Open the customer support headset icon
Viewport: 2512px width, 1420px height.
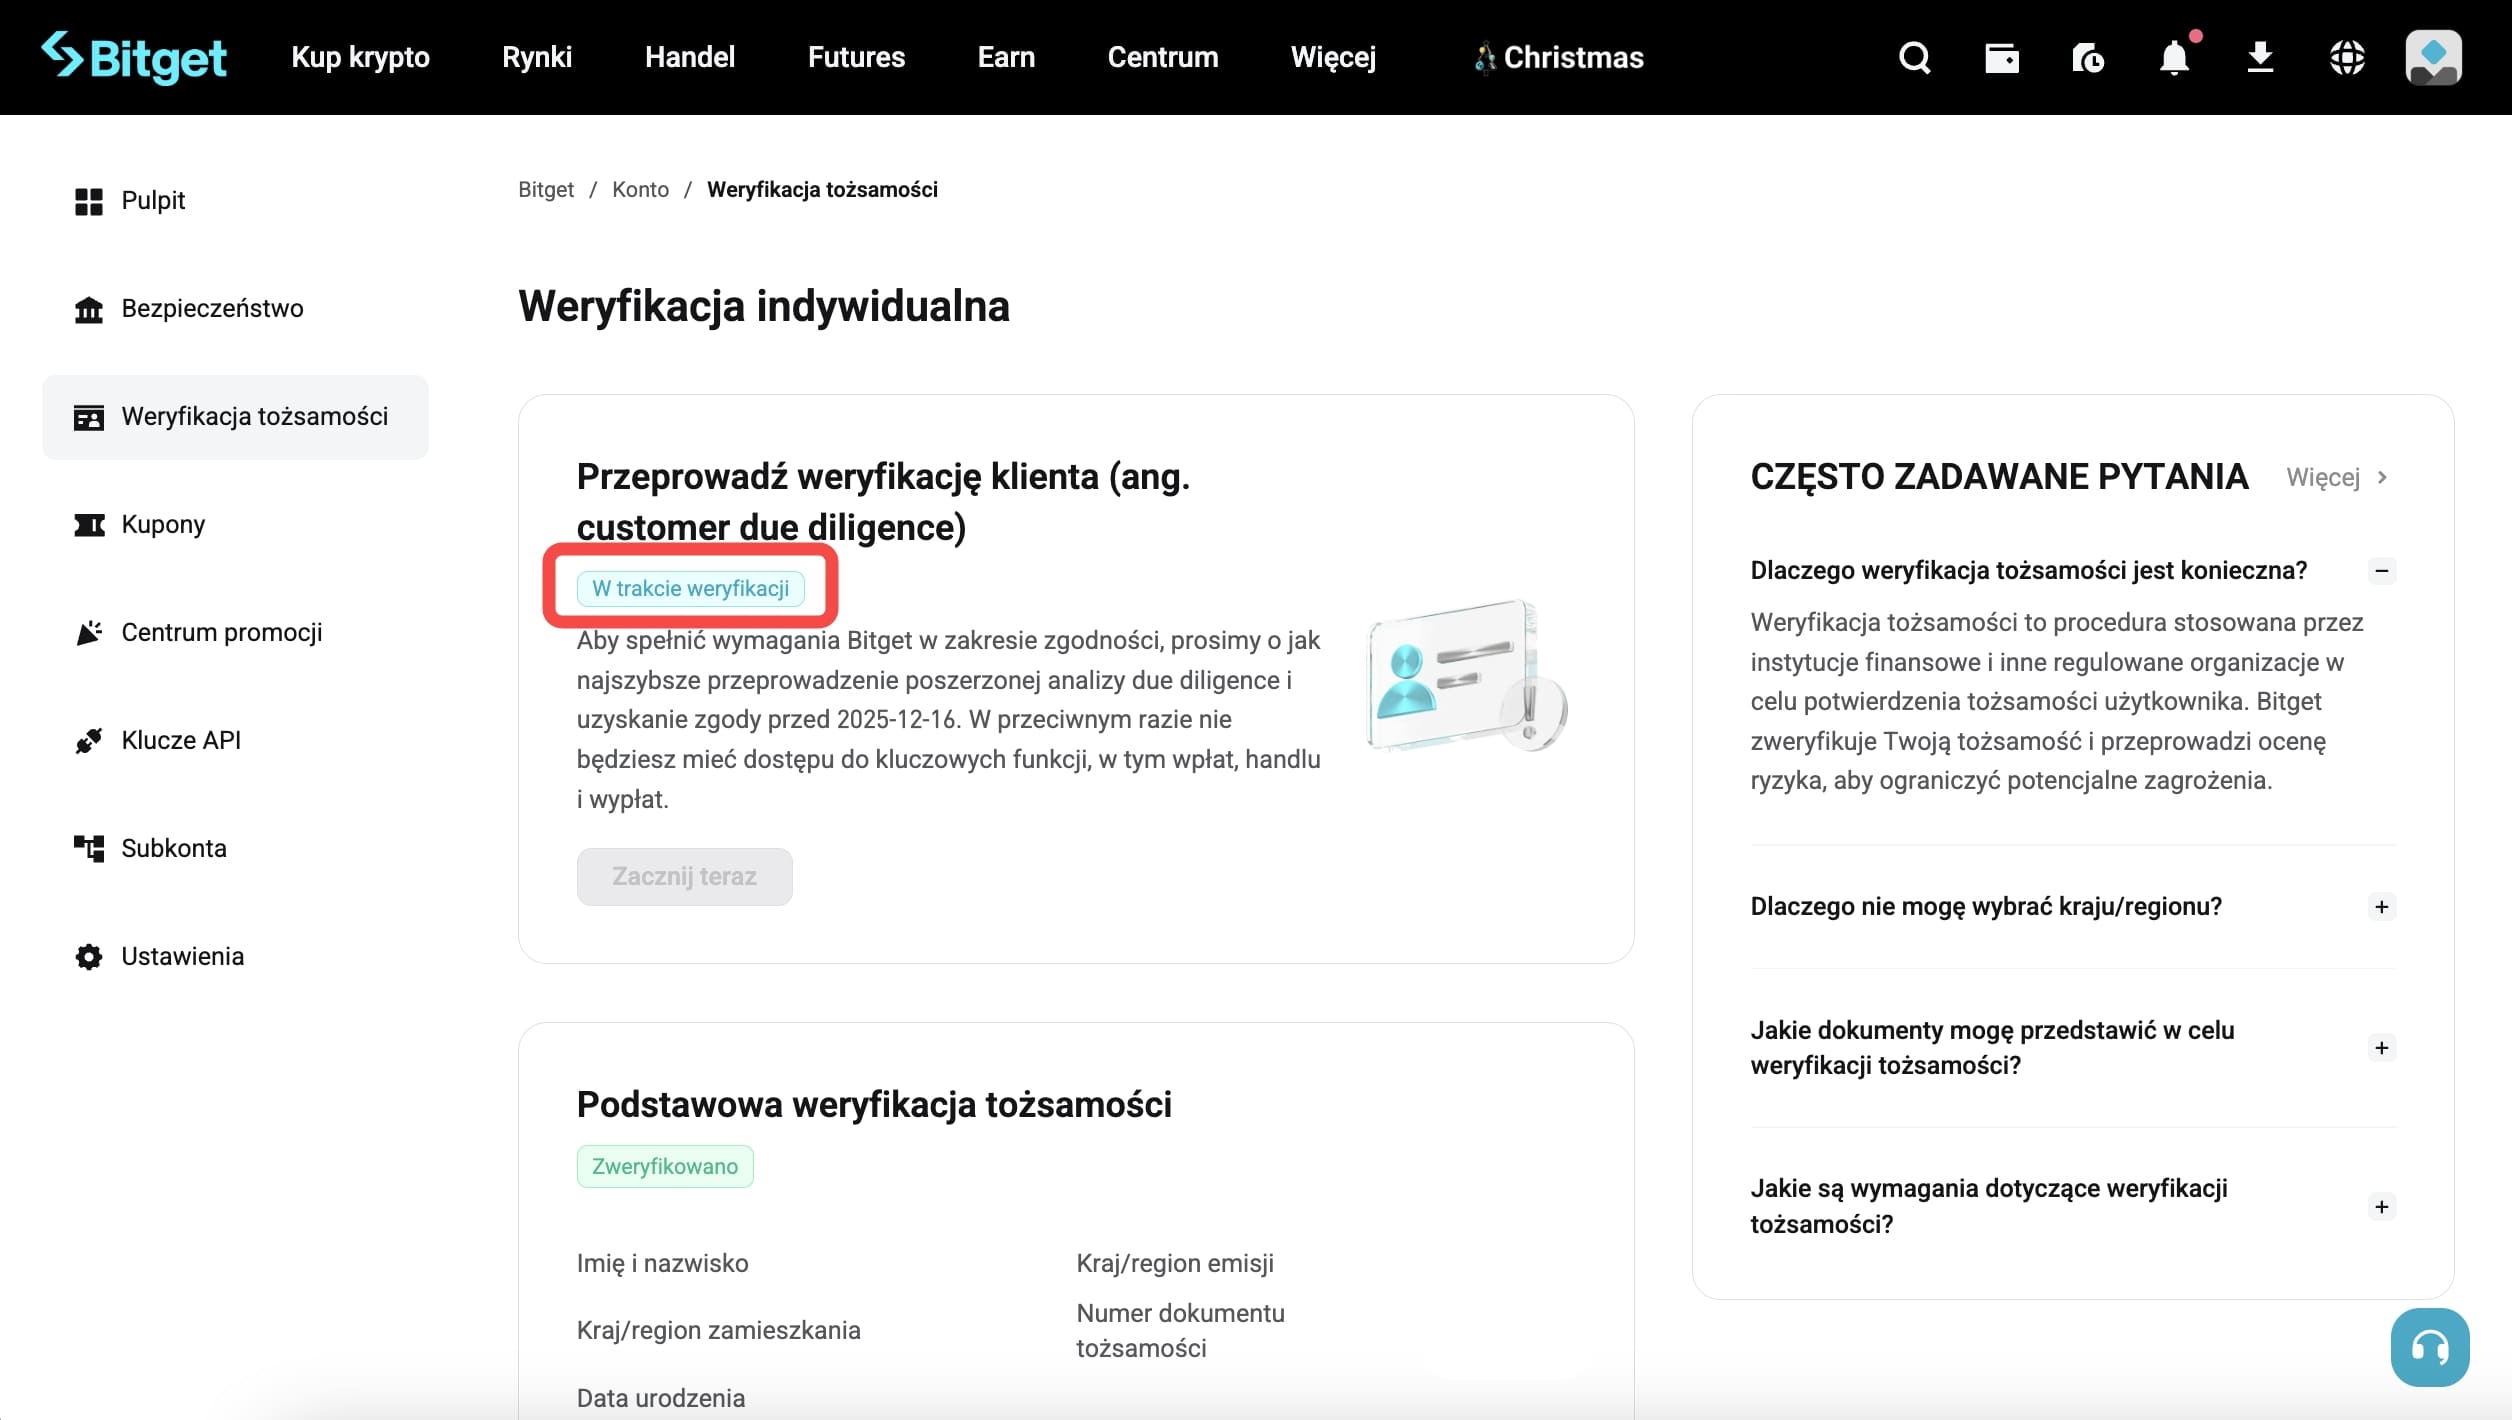(x=2430, y=1347)
